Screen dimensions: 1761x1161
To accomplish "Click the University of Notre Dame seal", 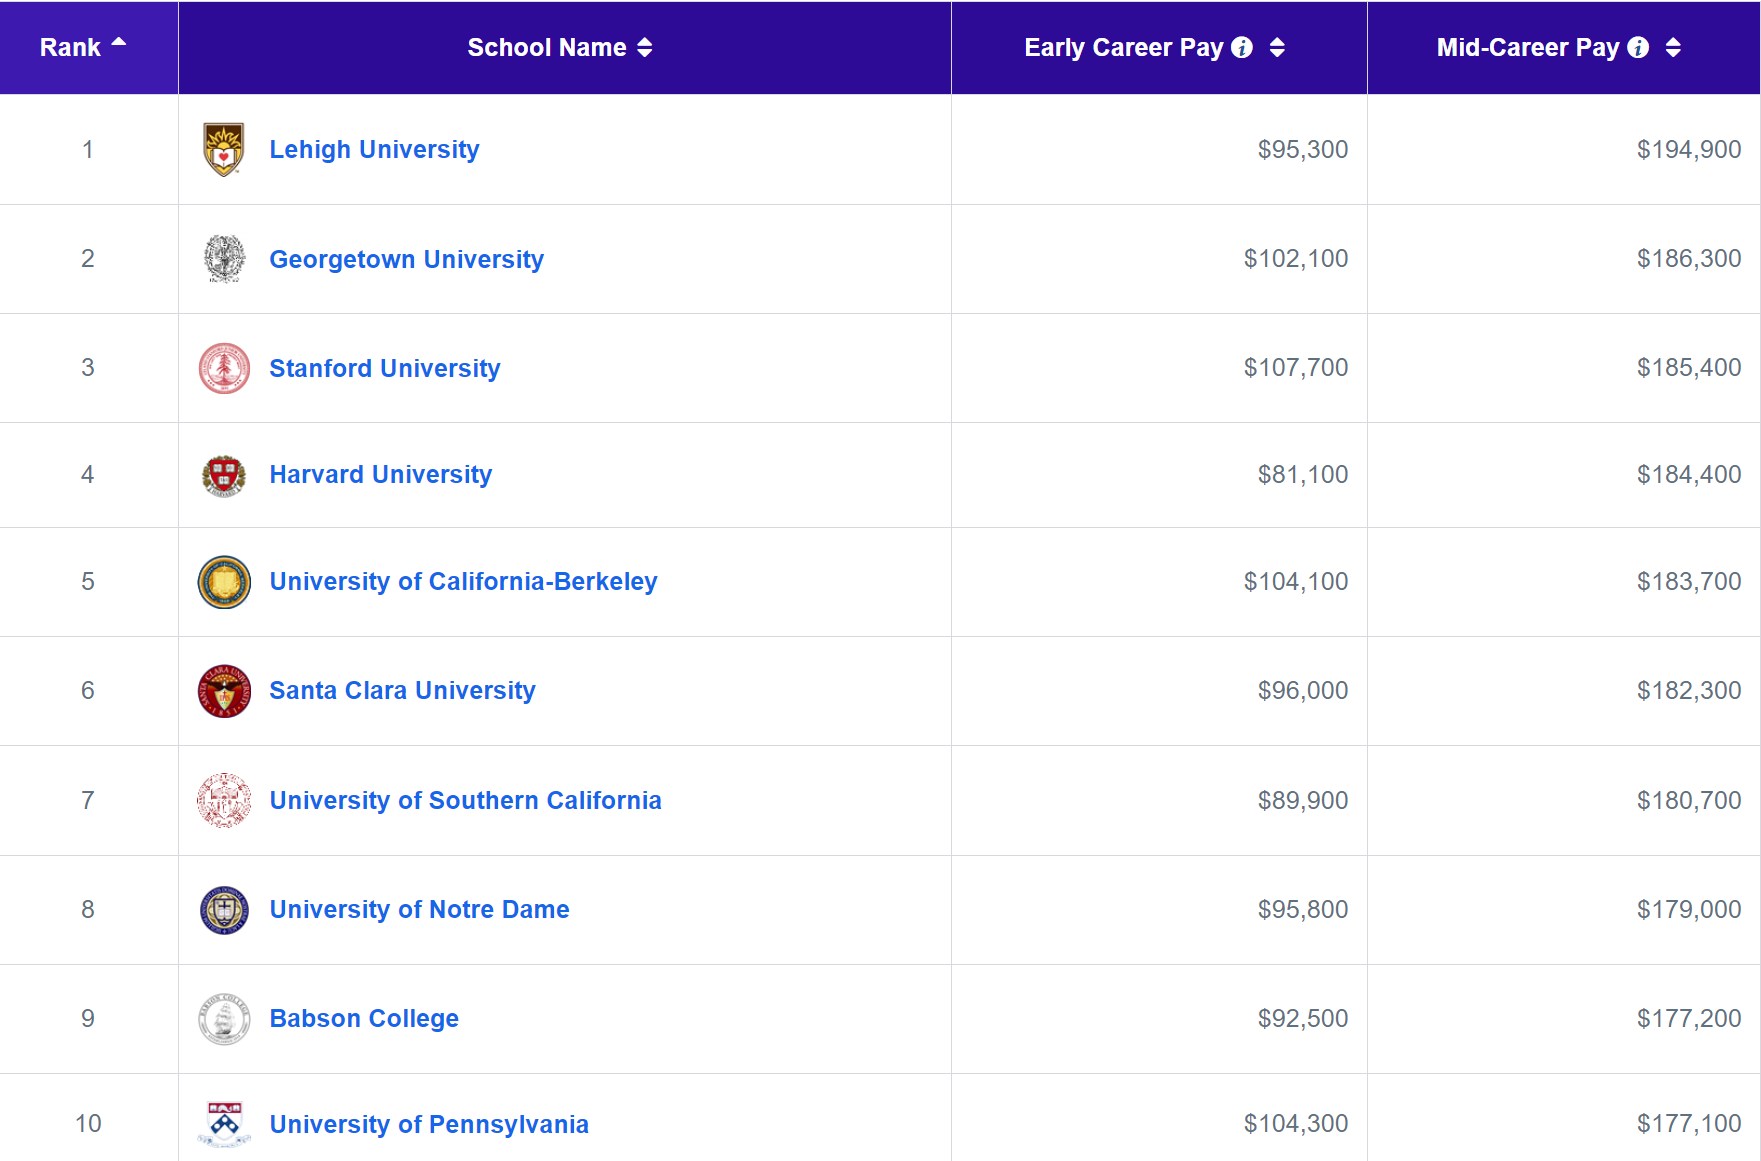I will tap(224, 910).
